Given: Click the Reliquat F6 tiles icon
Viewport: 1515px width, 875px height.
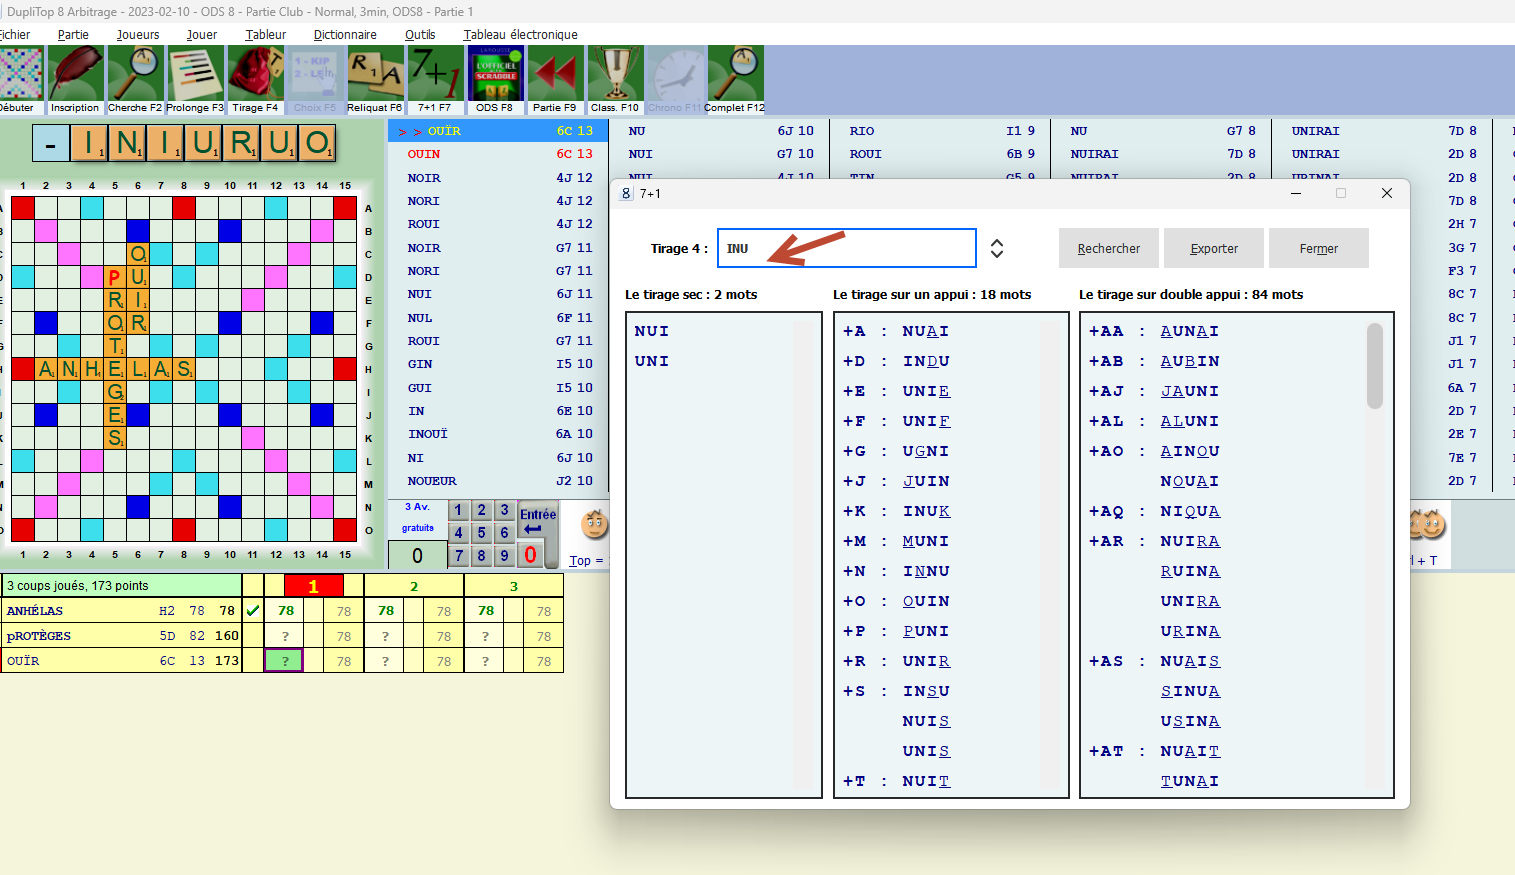Looking at the screenshot, I should (x=375, y=75).
